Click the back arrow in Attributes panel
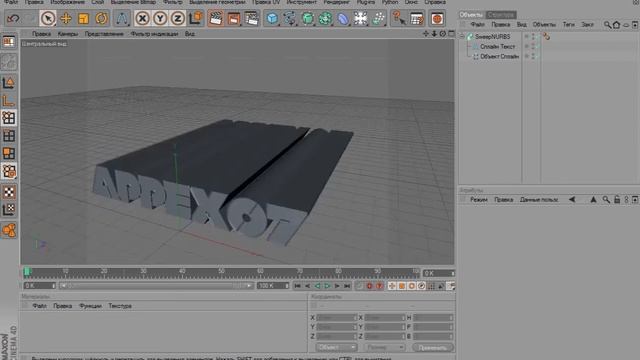Screen dimensions: 640x360 (x=572, y=200)
